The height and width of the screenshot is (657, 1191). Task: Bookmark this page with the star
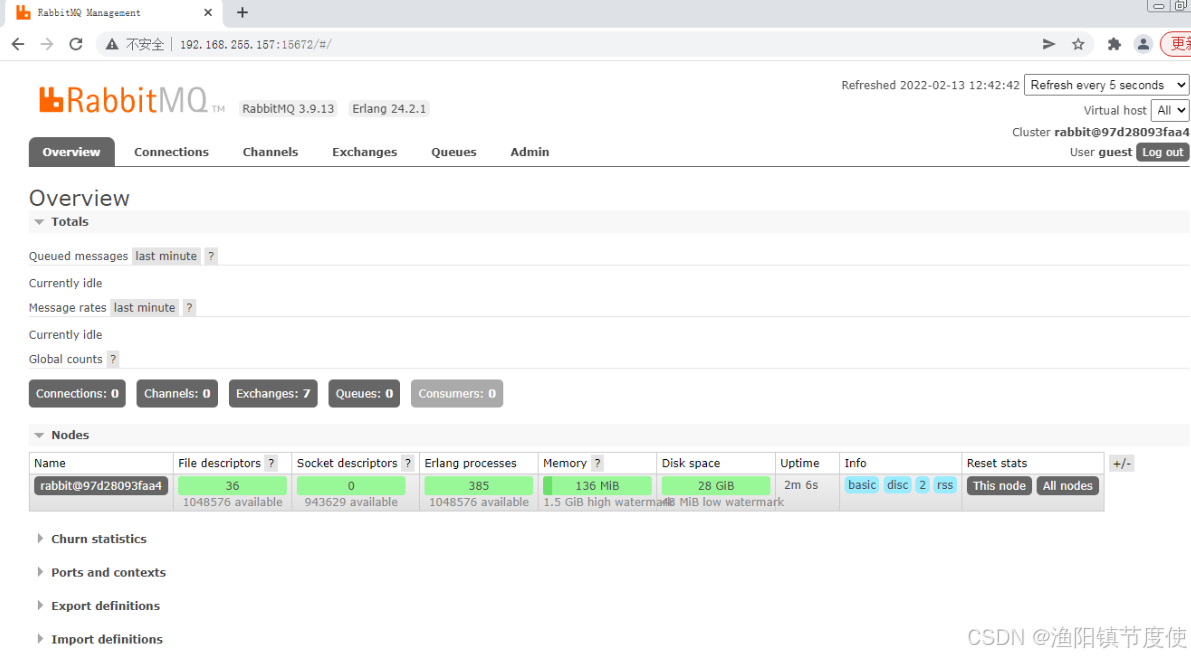(x=1078, y=44)
